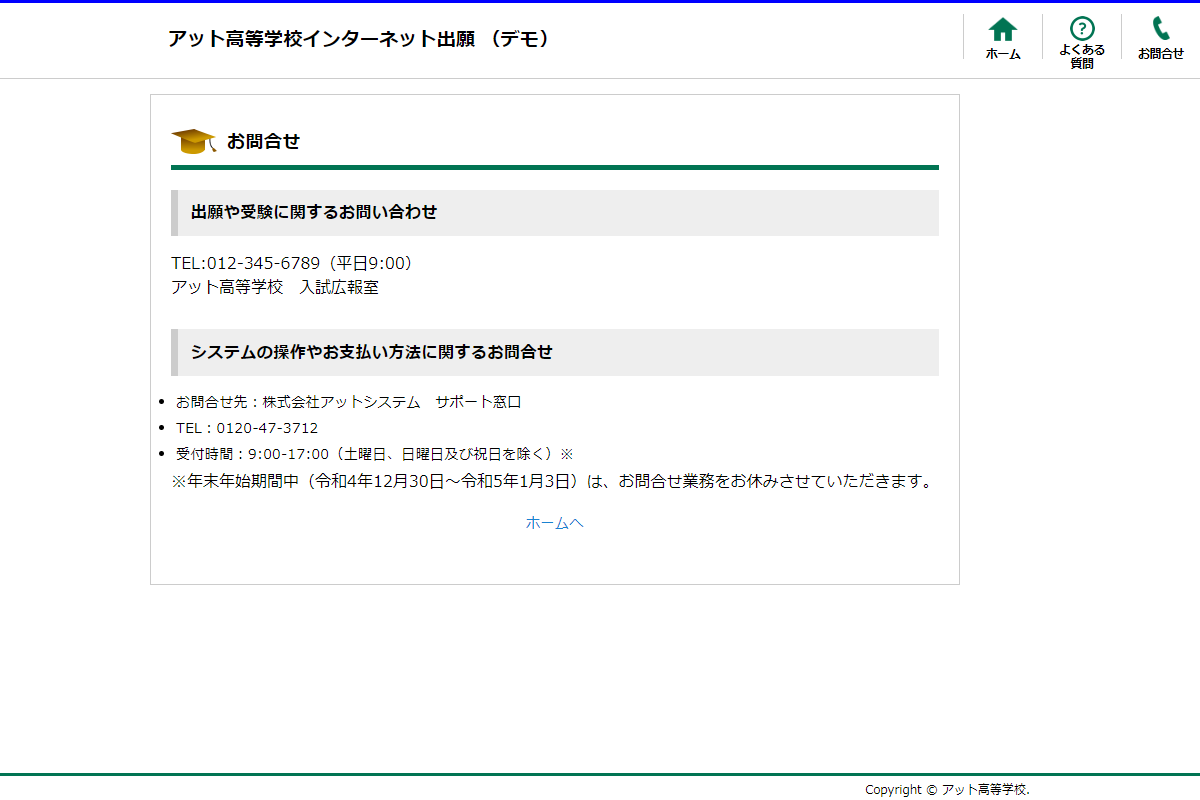This screenshot has height=800, width=1200.
Task: Click the システムの操作やお支払い方法 section header
Action: [371, 352]
